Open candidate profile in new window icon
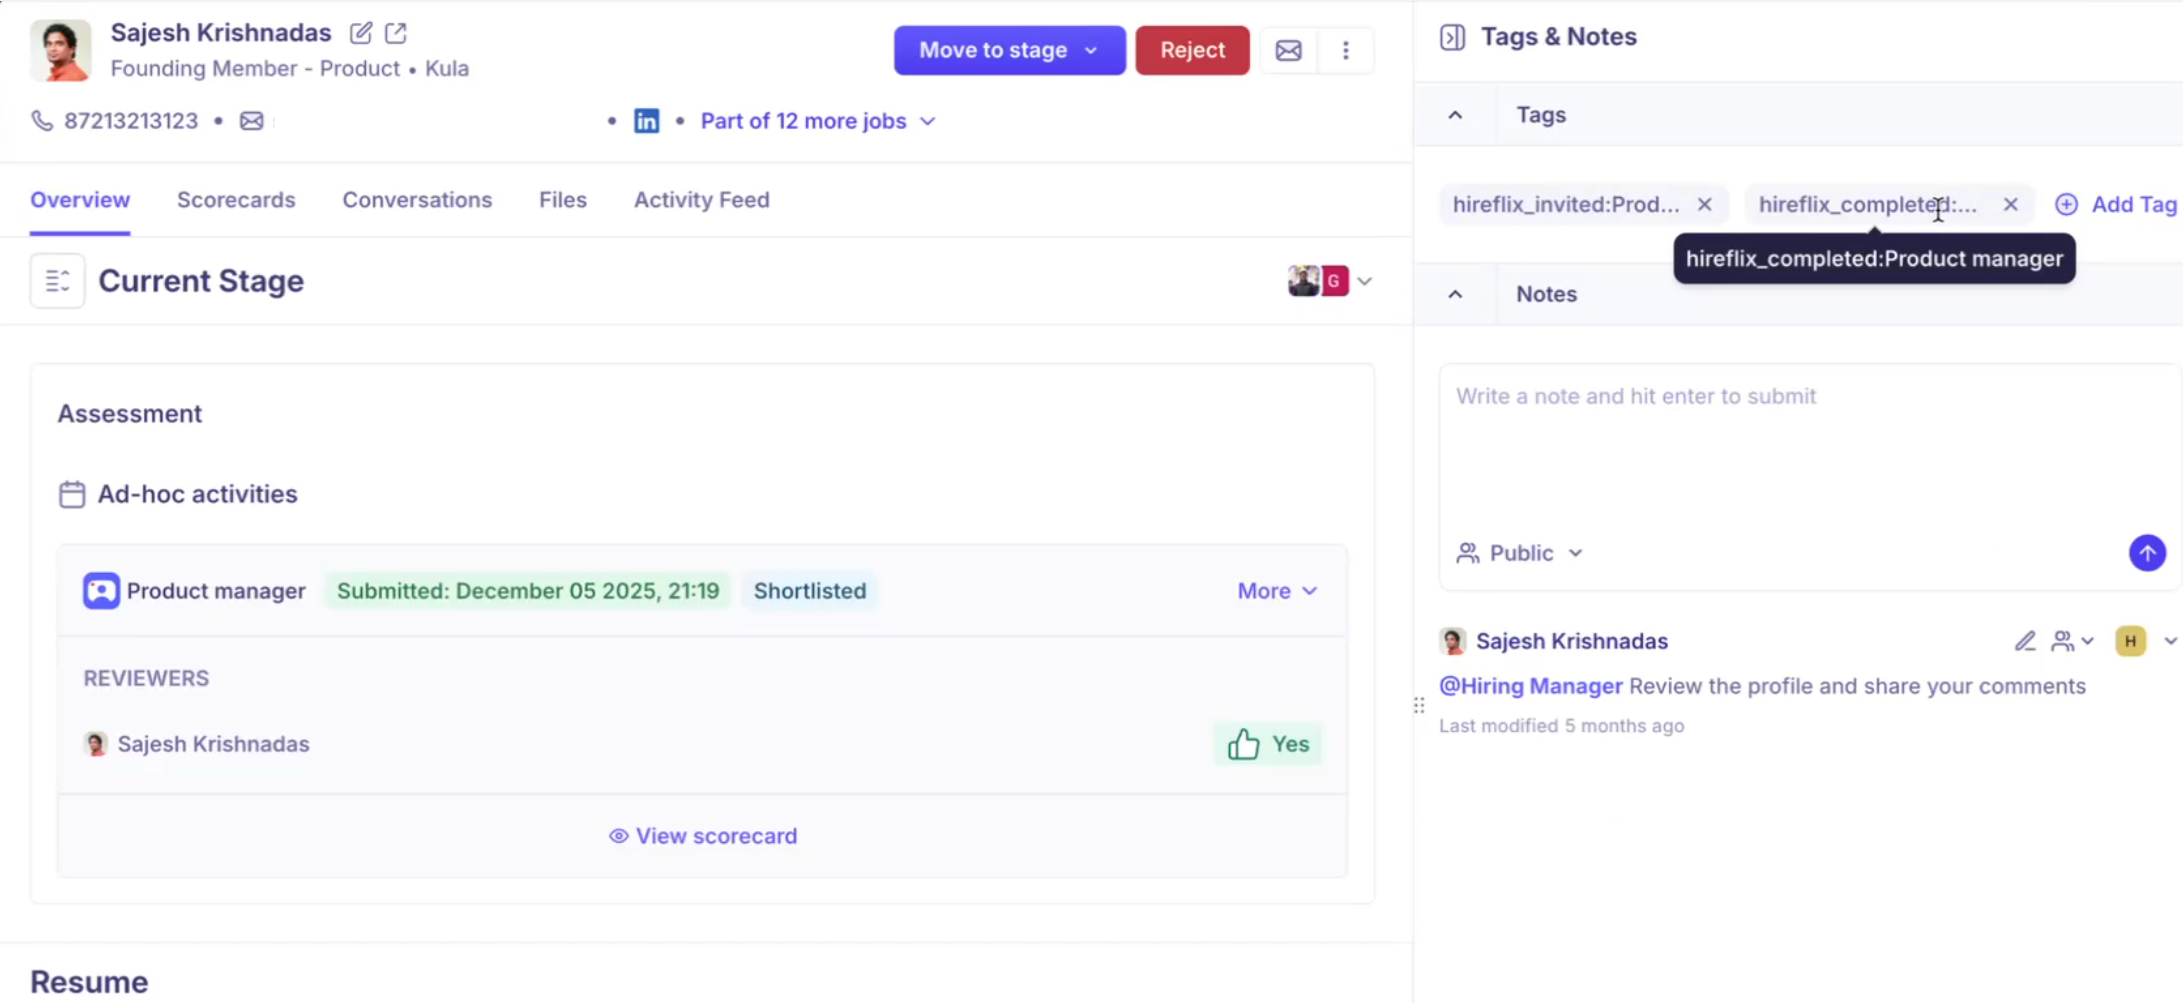The image size is (2183, 1003). [x=396, y=33]
